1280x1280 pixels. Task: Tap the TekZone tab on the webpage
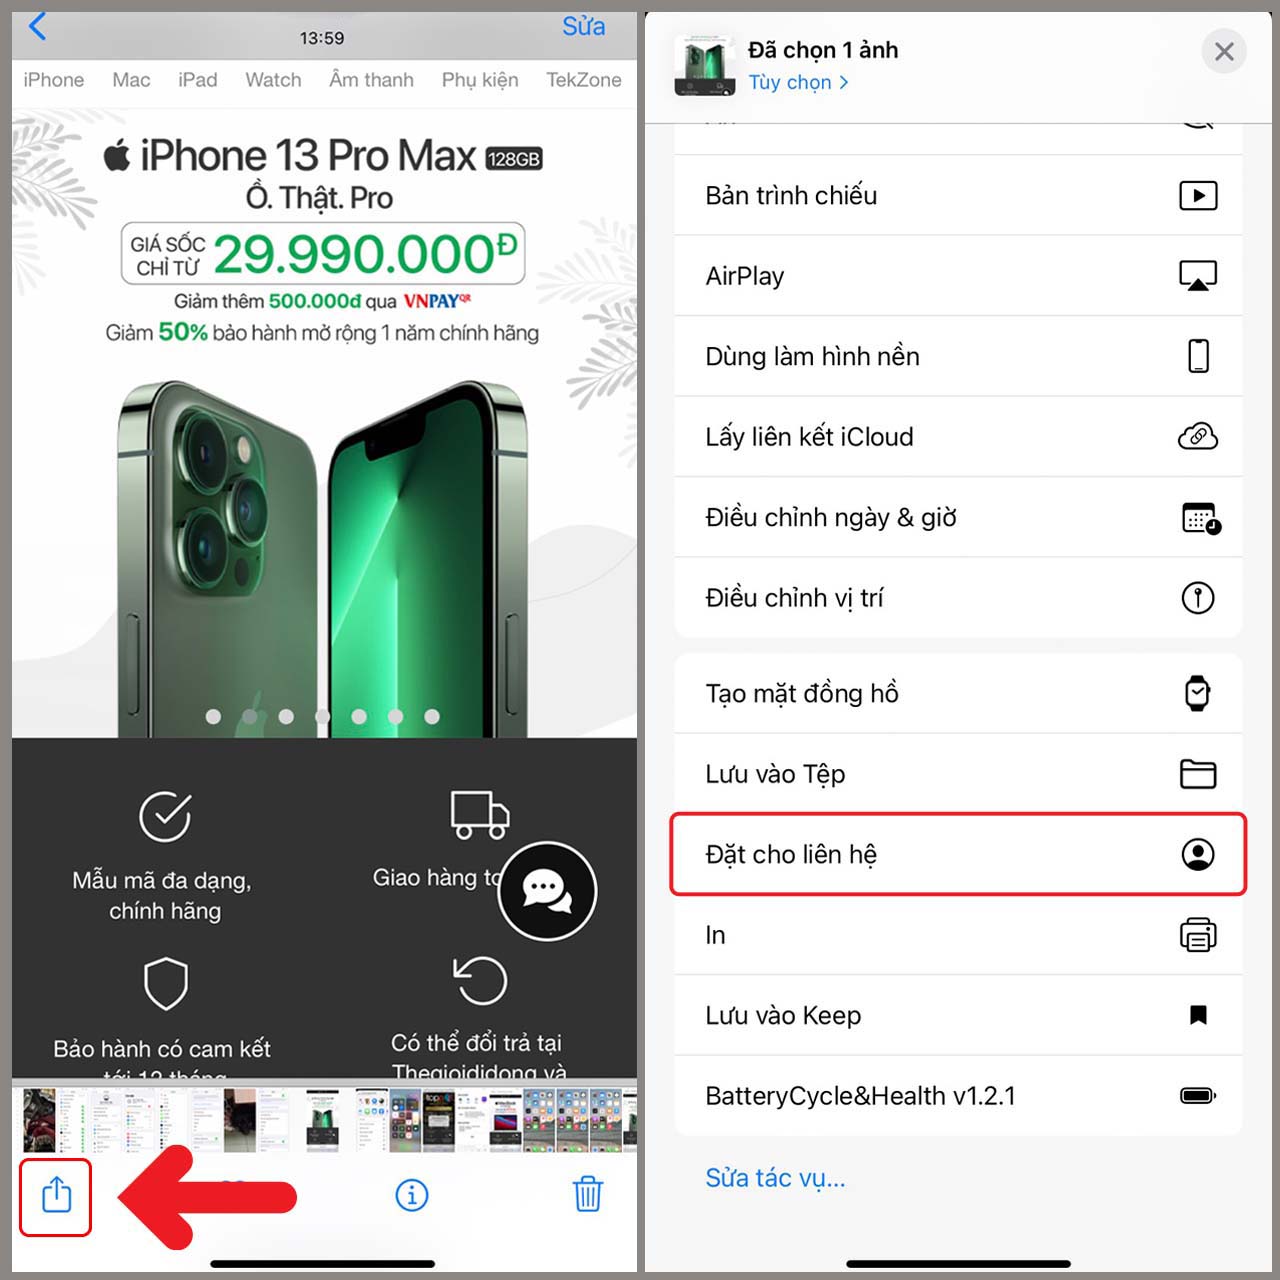[583, 80]
